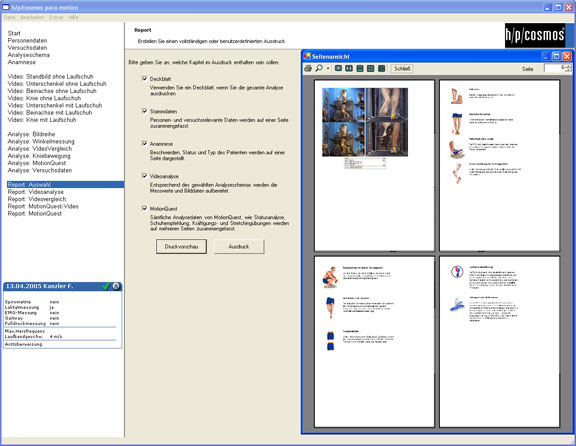Open the Hilfe menu

(x=73, y=17)
